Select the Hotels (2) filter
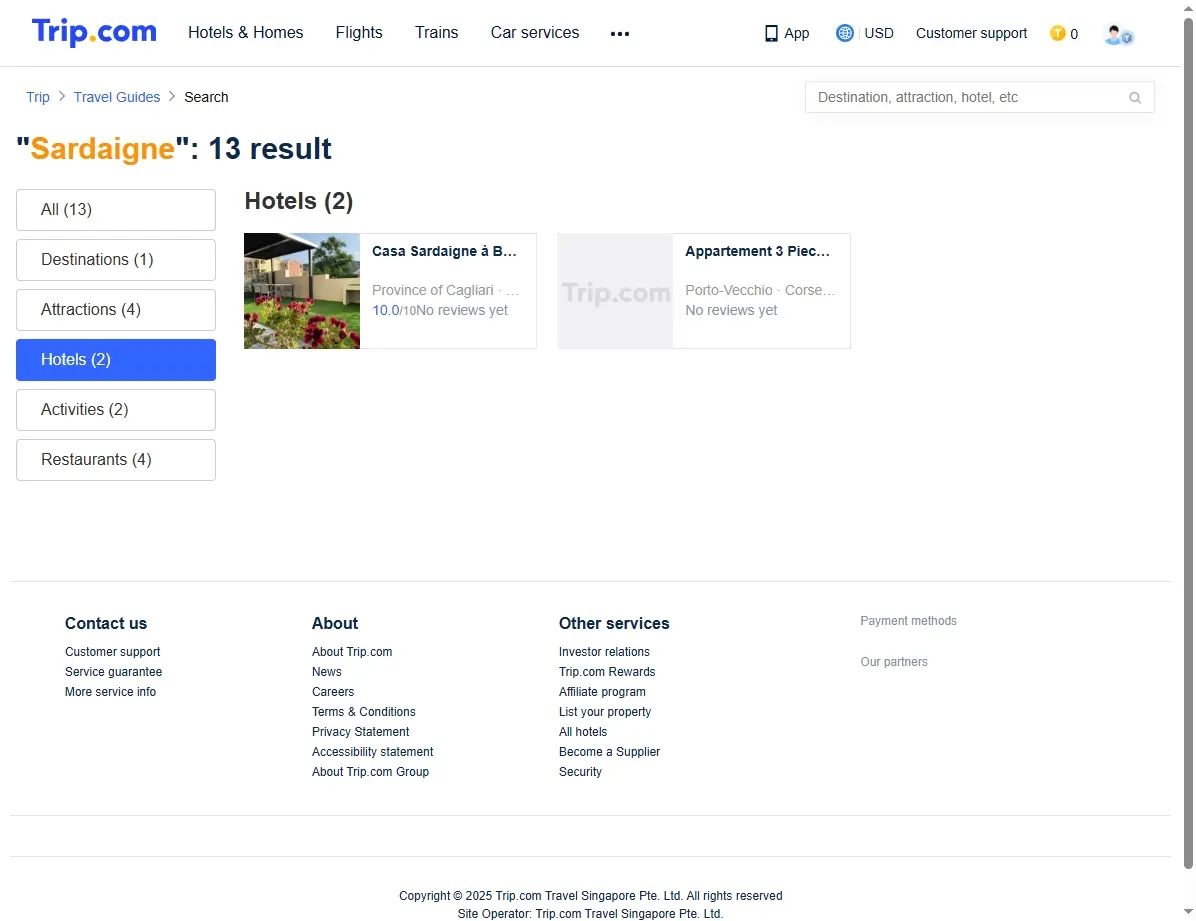Screen dimensions: 1196x921 (116, 360)
